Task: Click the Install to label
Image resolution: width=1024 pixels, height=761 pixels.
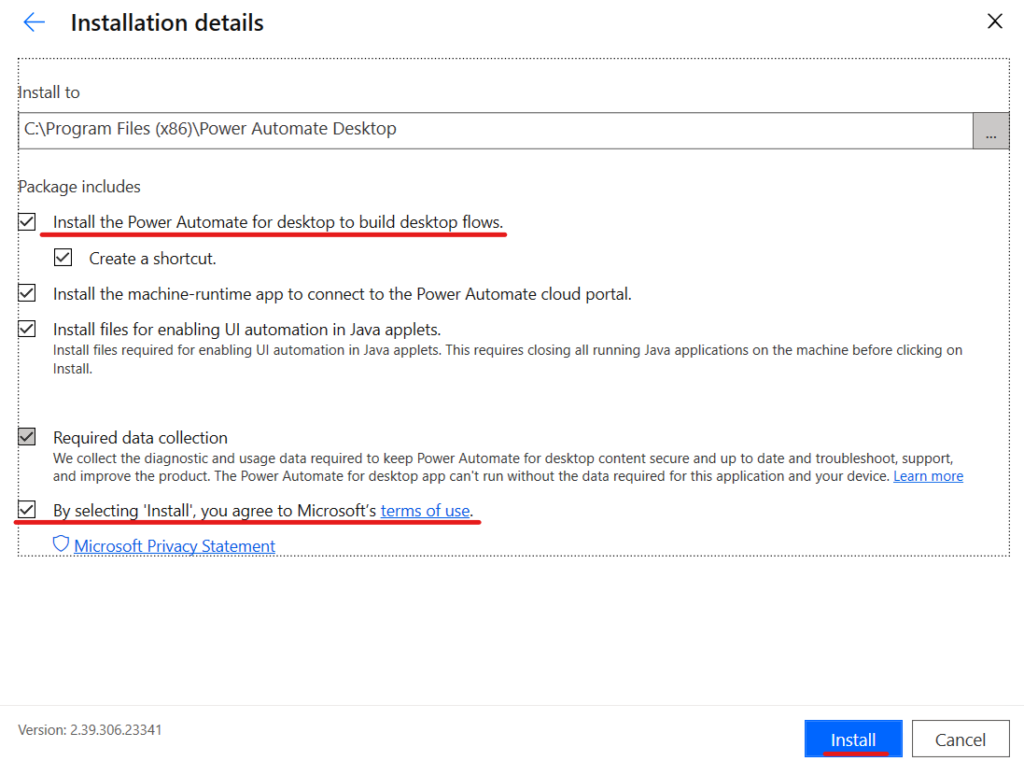Action: tap(49, 92)
